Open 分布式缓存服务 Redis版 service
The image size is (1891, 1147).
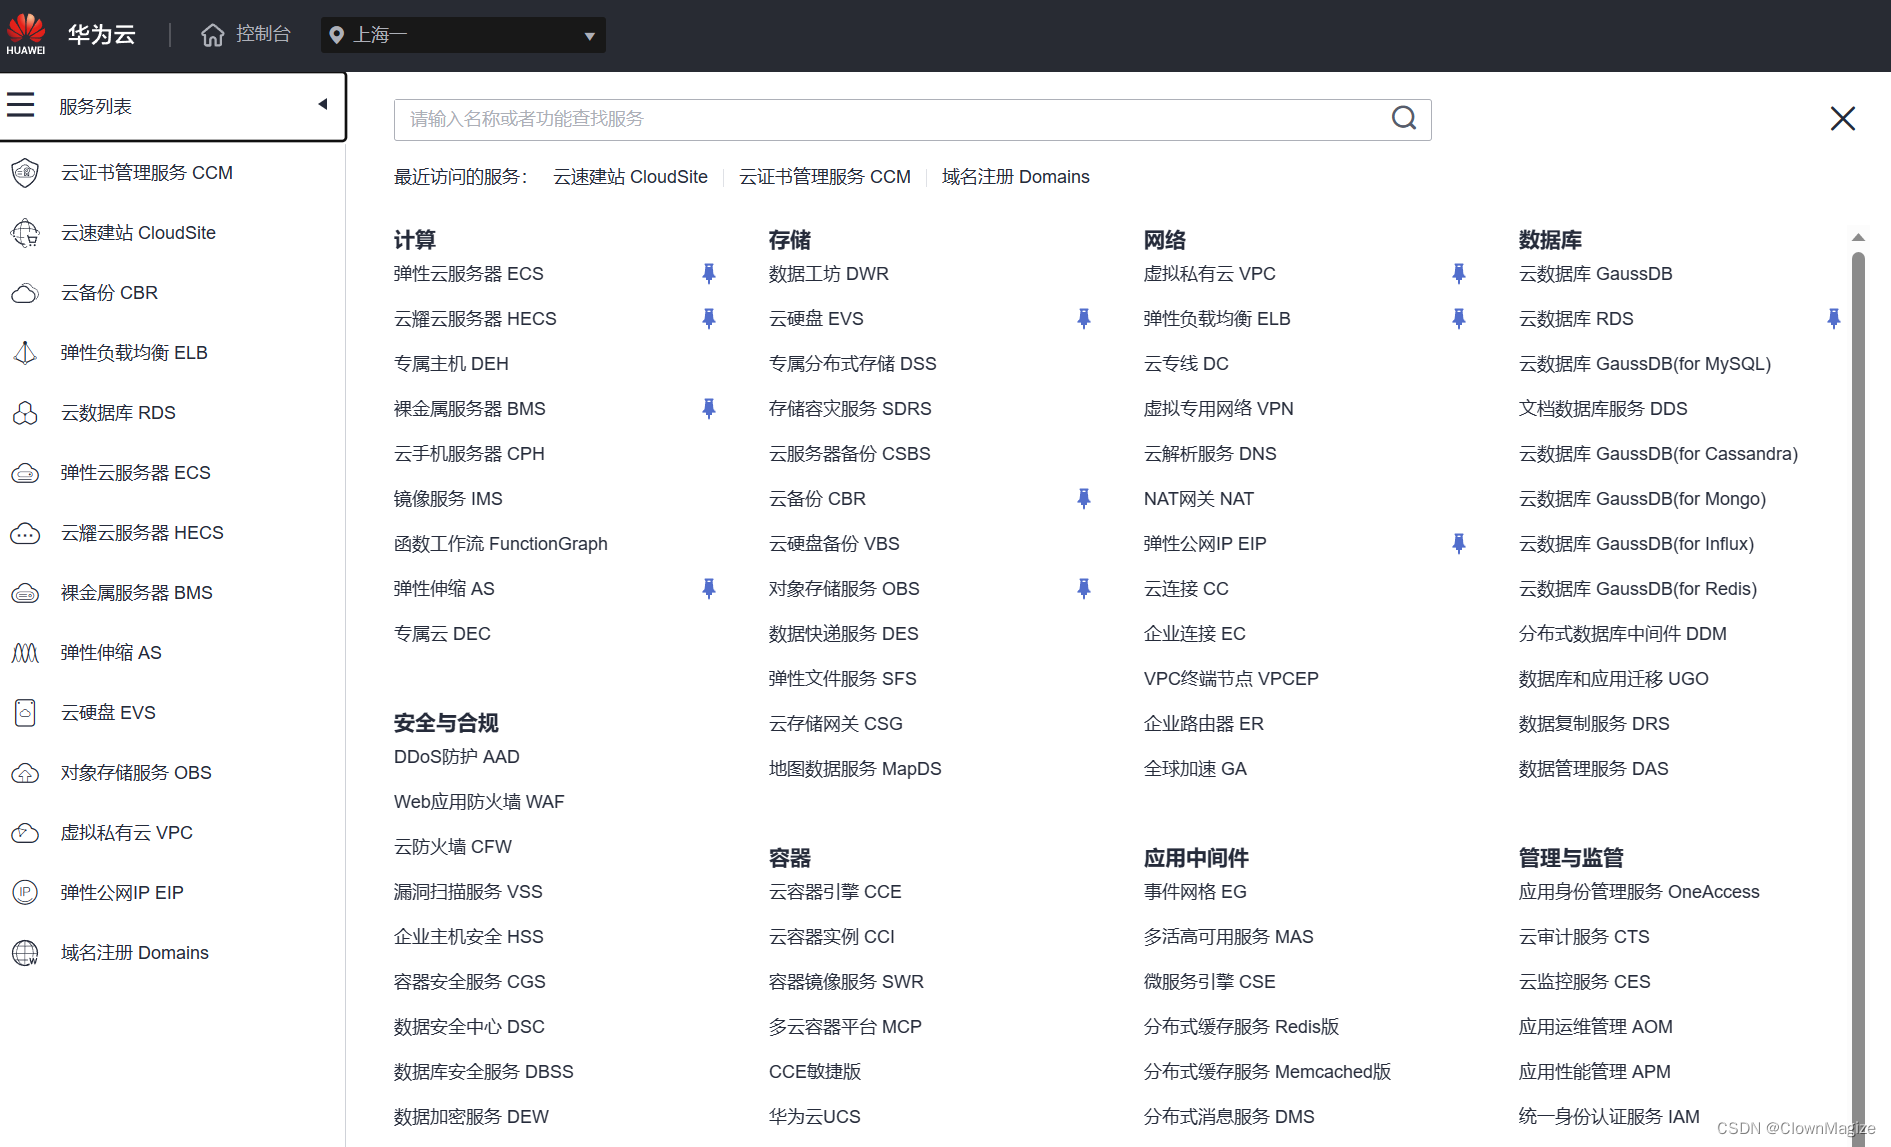[1241, 1027]
